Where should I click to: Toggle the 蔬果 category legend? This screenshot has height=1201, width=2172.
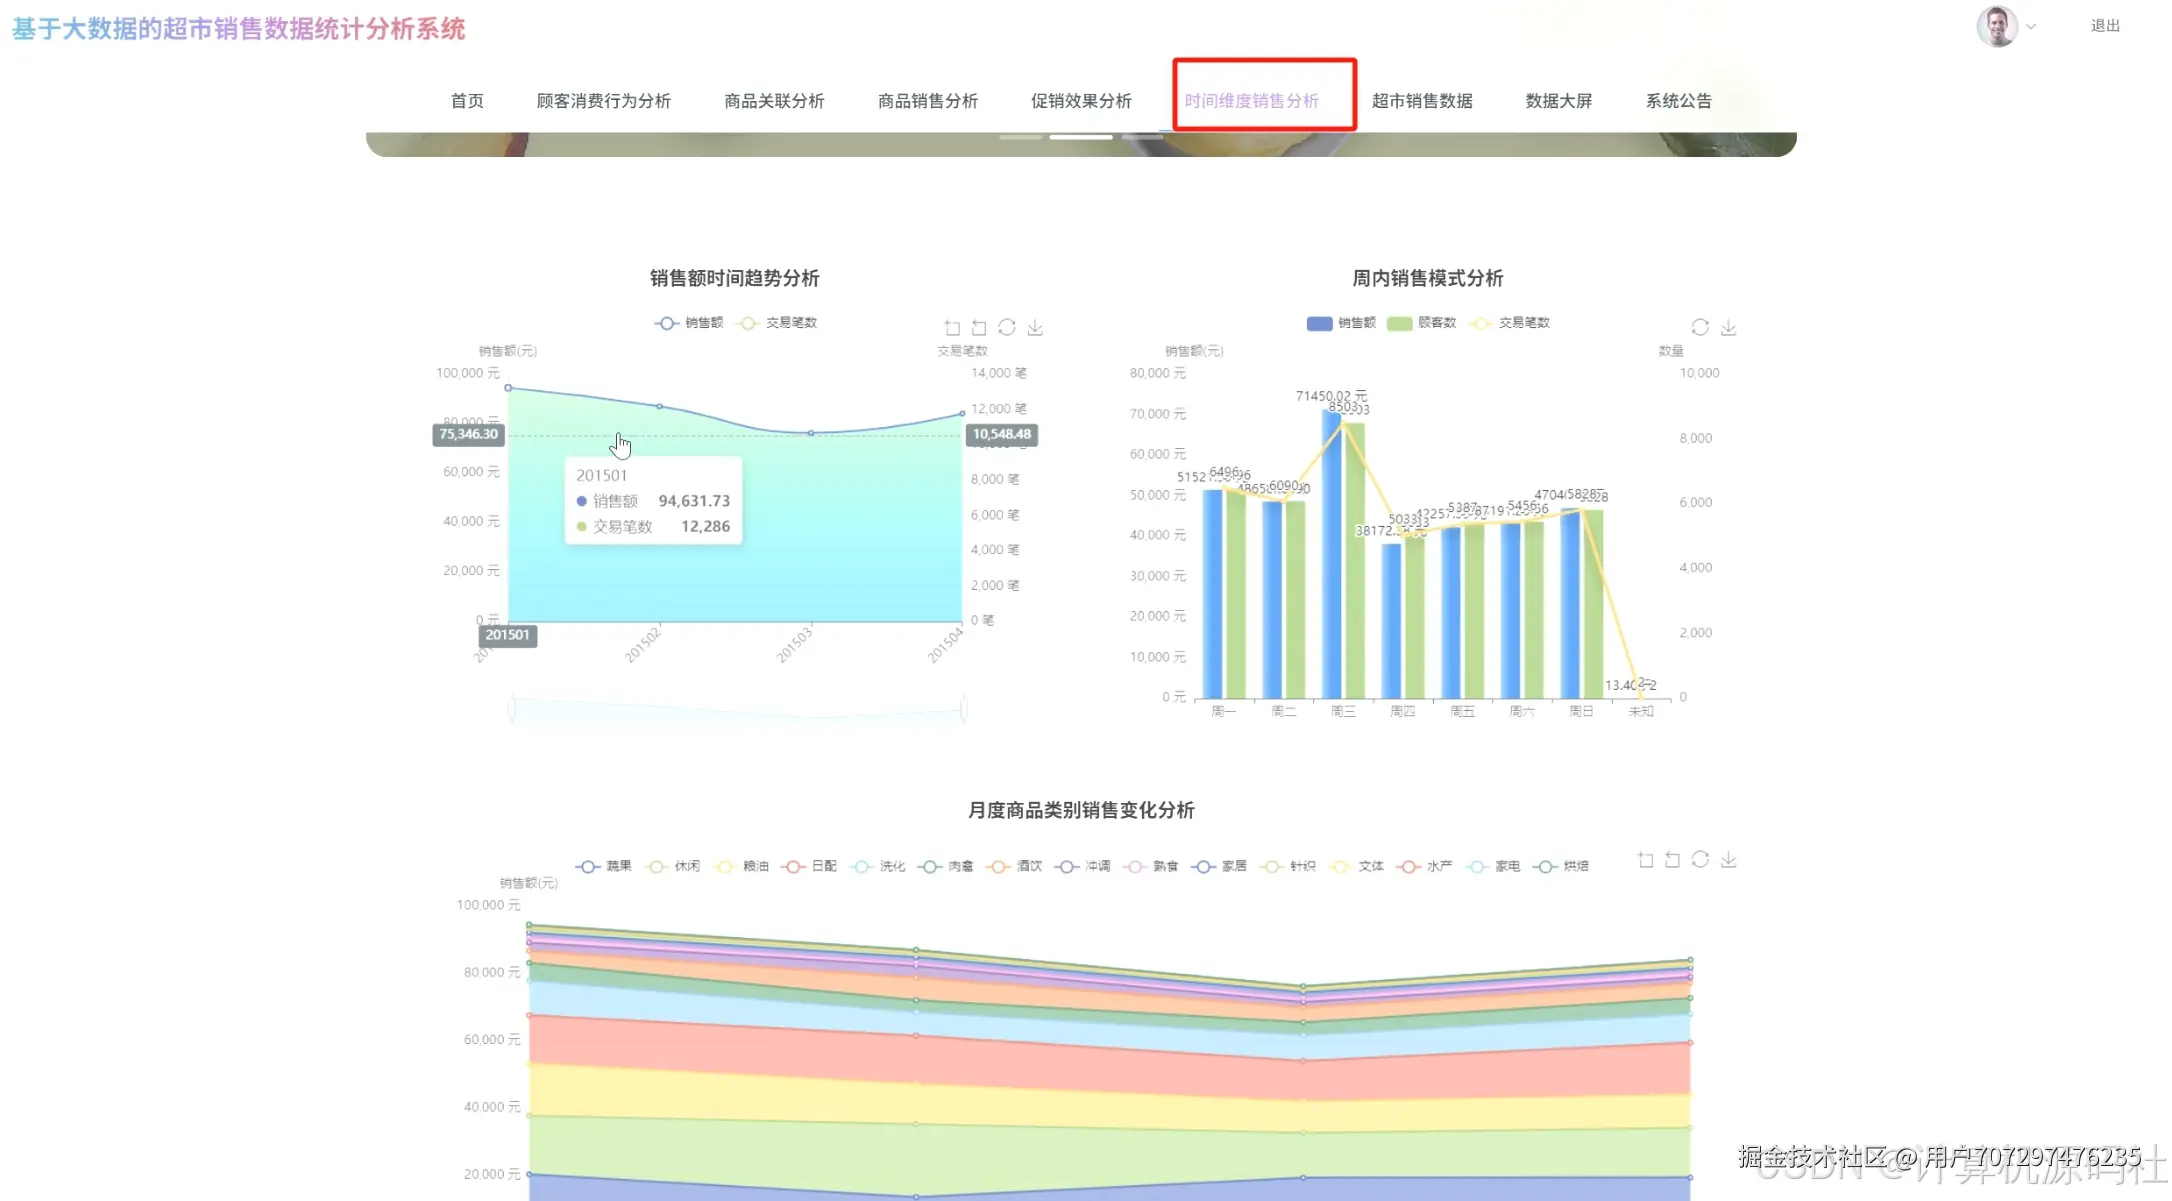pyautogui.click(x=604, y=866)
